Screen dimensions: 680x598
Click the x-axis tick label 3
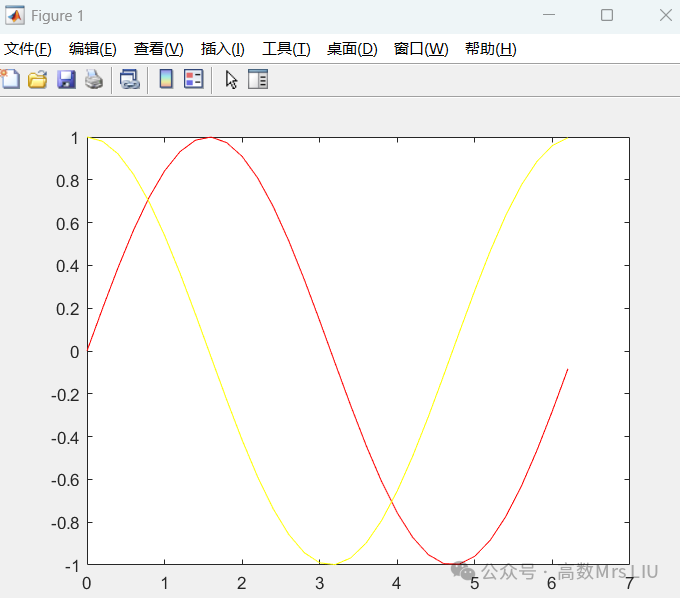[x=320, y=583]
